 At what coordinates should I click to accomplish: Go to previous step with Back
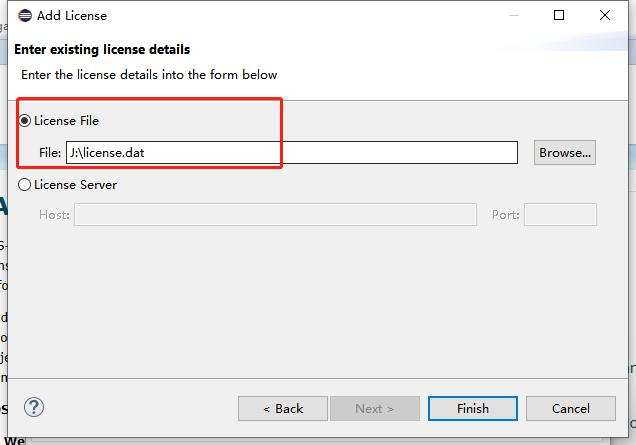click(283, 408)
